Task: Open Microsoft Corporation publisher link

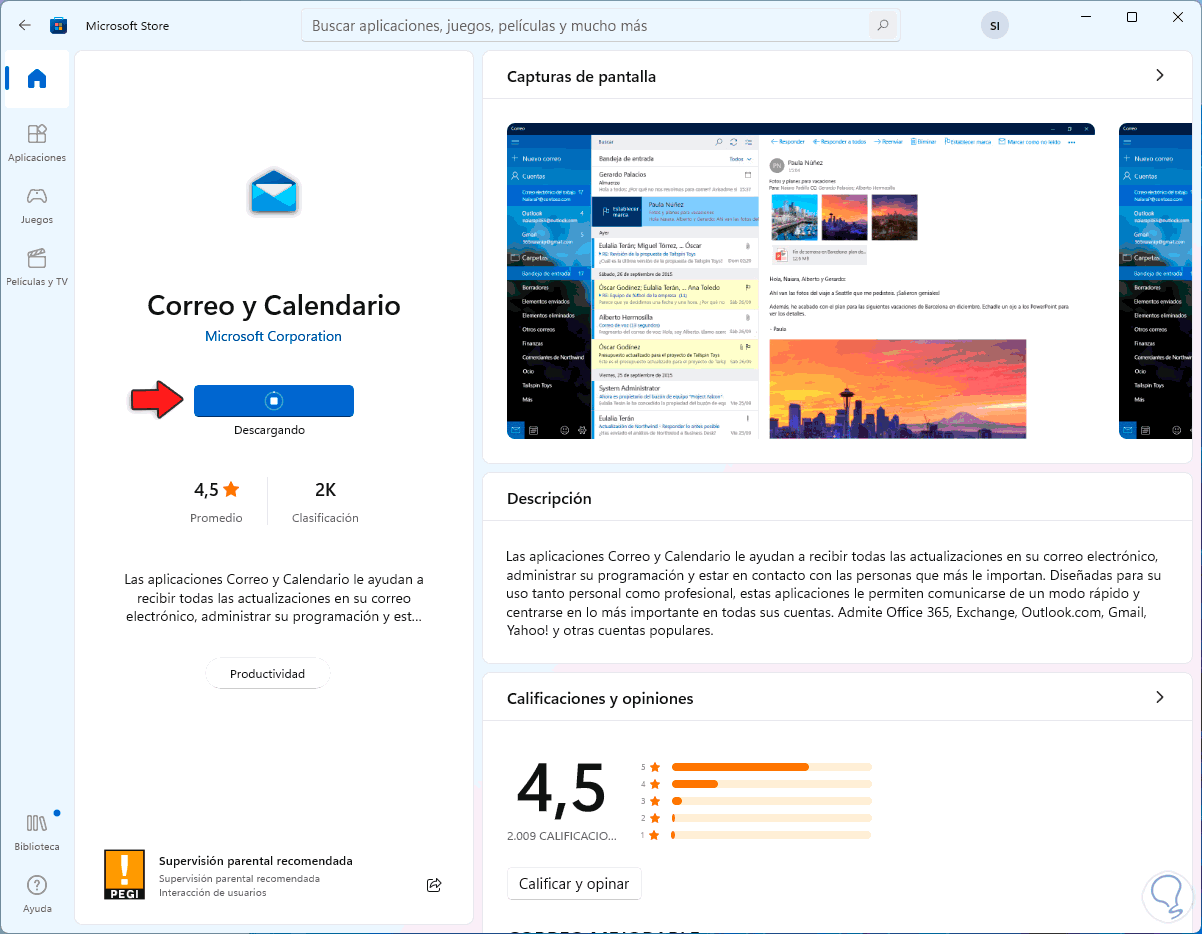Action: tap(273, 336)
